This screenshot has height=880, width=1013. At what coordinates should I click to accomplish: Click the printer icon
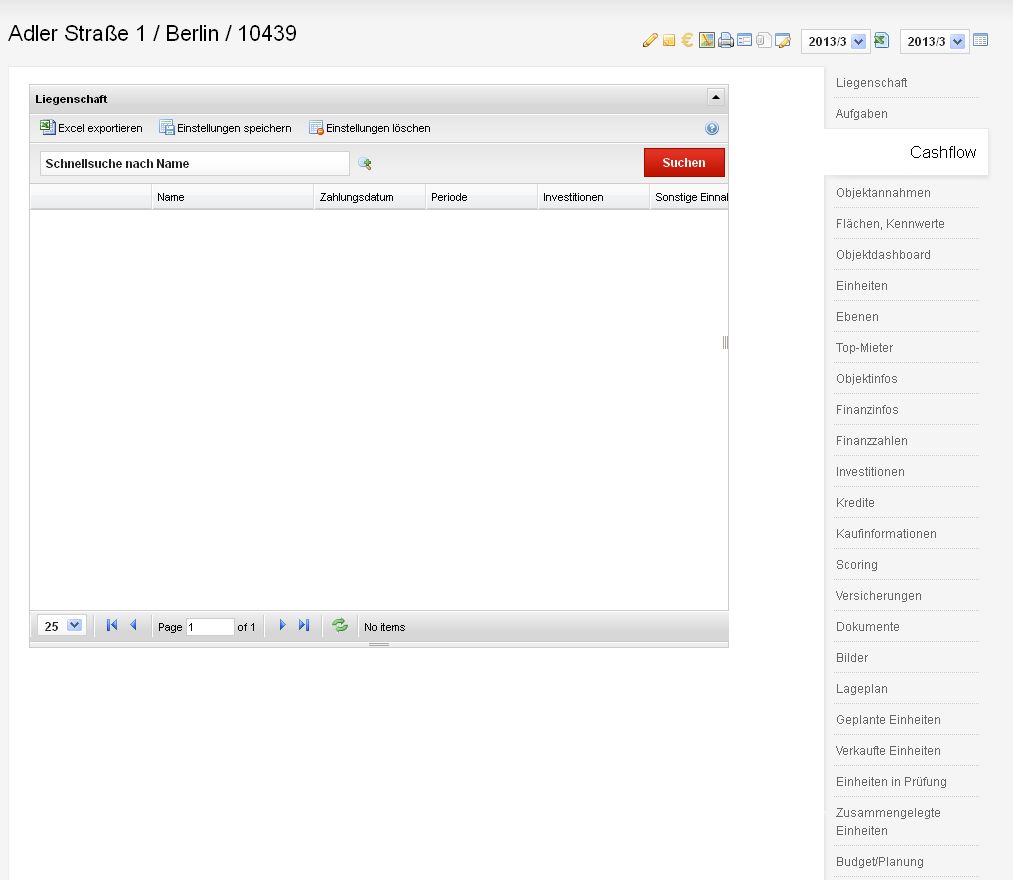tap(726, 41)
